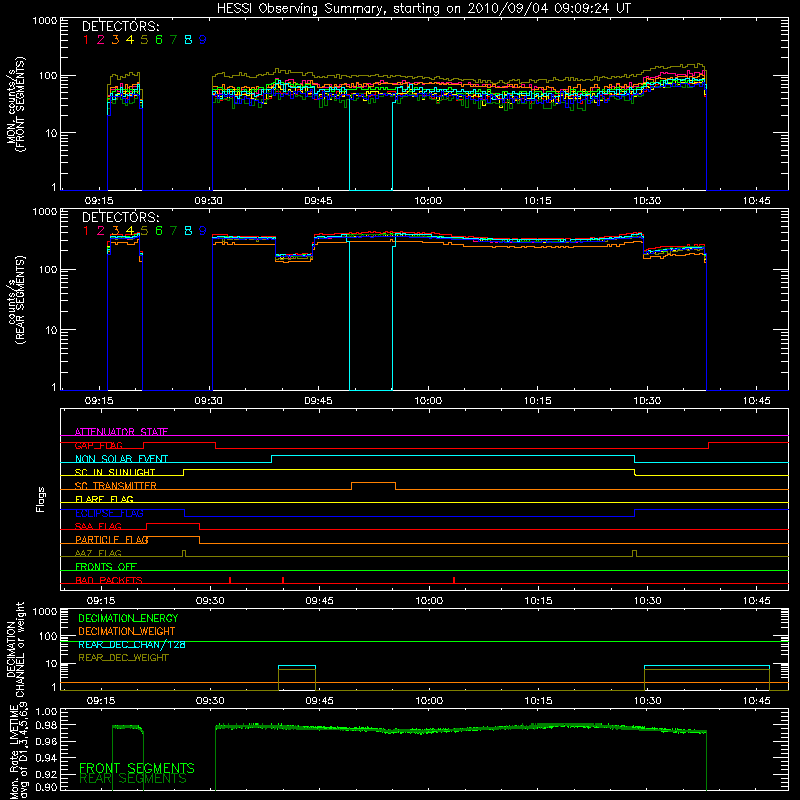
Task: Click detector number 4 in front segments legend
Action: [130, 40]
